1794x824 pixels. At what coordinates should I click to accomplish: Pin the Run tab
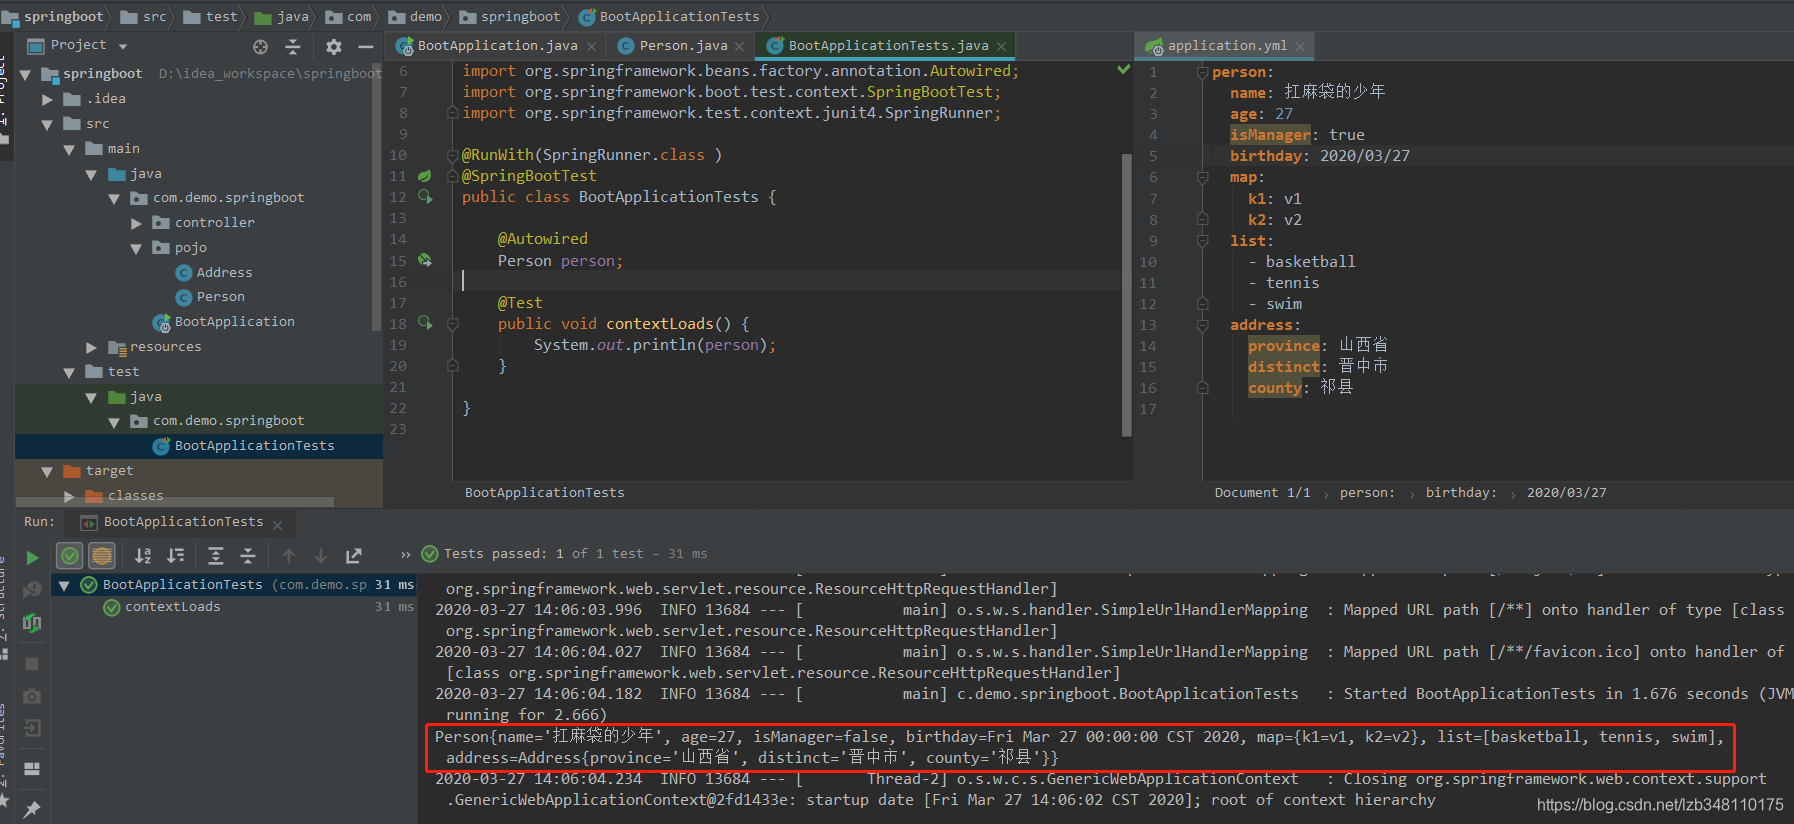point(32,808)
